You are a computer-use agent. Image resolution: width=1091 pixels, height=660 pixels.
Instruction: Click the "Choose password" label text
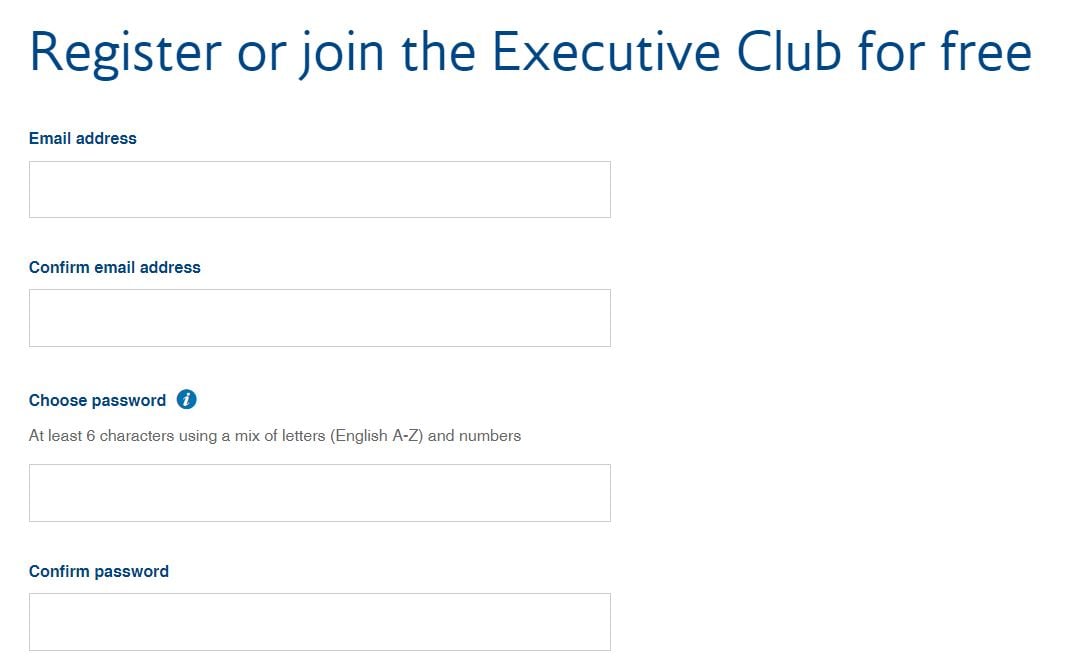coord(97,400)
